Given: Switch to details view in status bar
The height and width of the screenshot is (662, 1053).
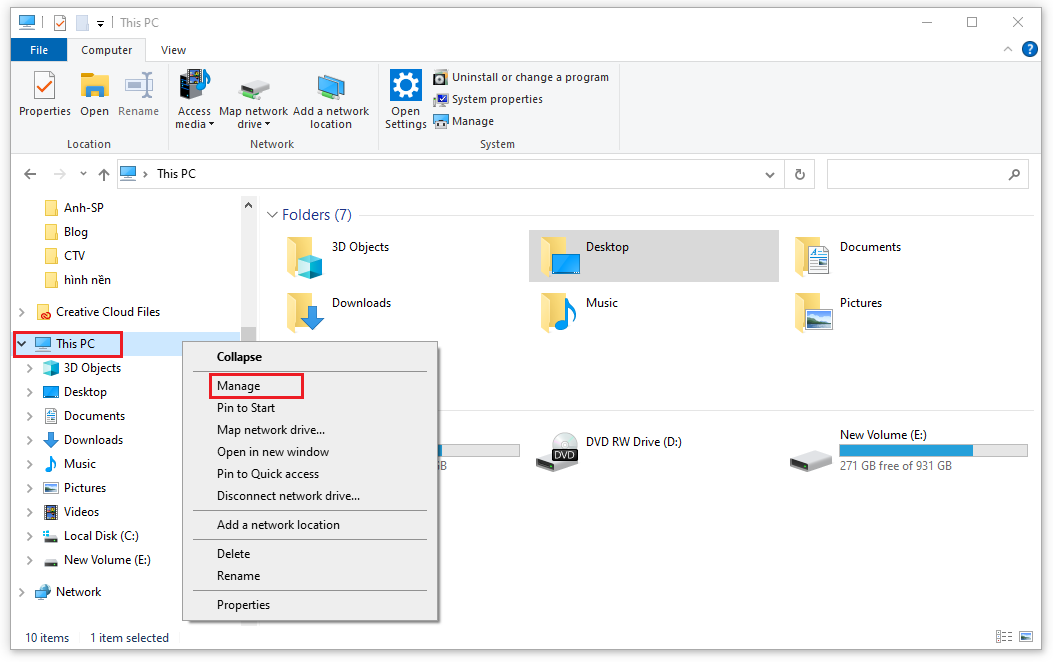Looking at the screenshot, I should click(x=1003, y=636).
